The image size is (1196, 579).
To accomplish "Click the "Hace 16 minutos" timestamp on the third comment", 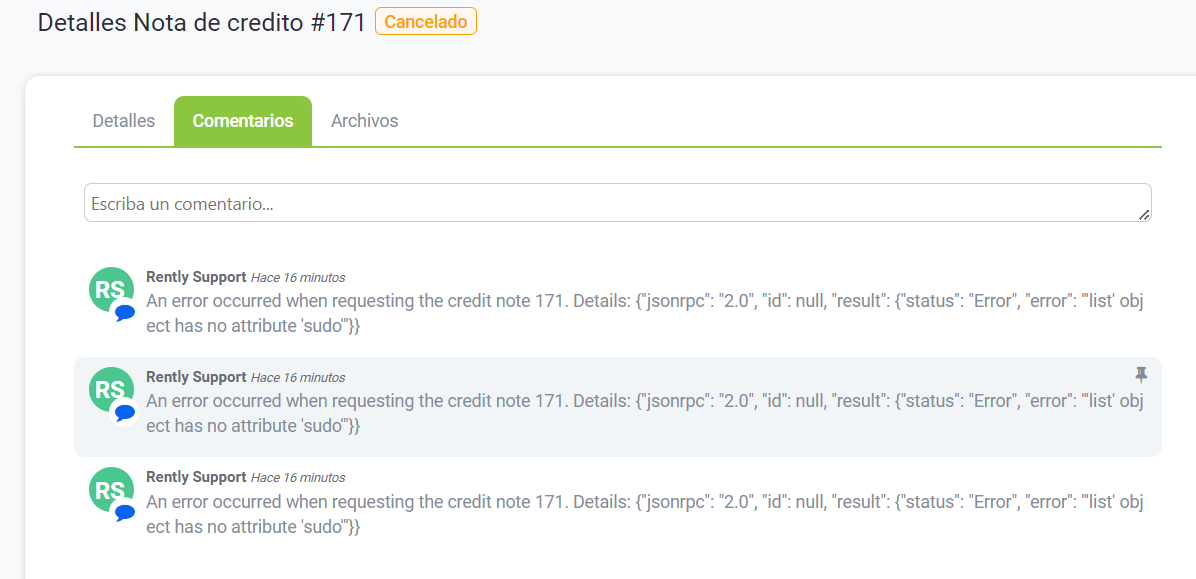I will [x=298, y=478].
